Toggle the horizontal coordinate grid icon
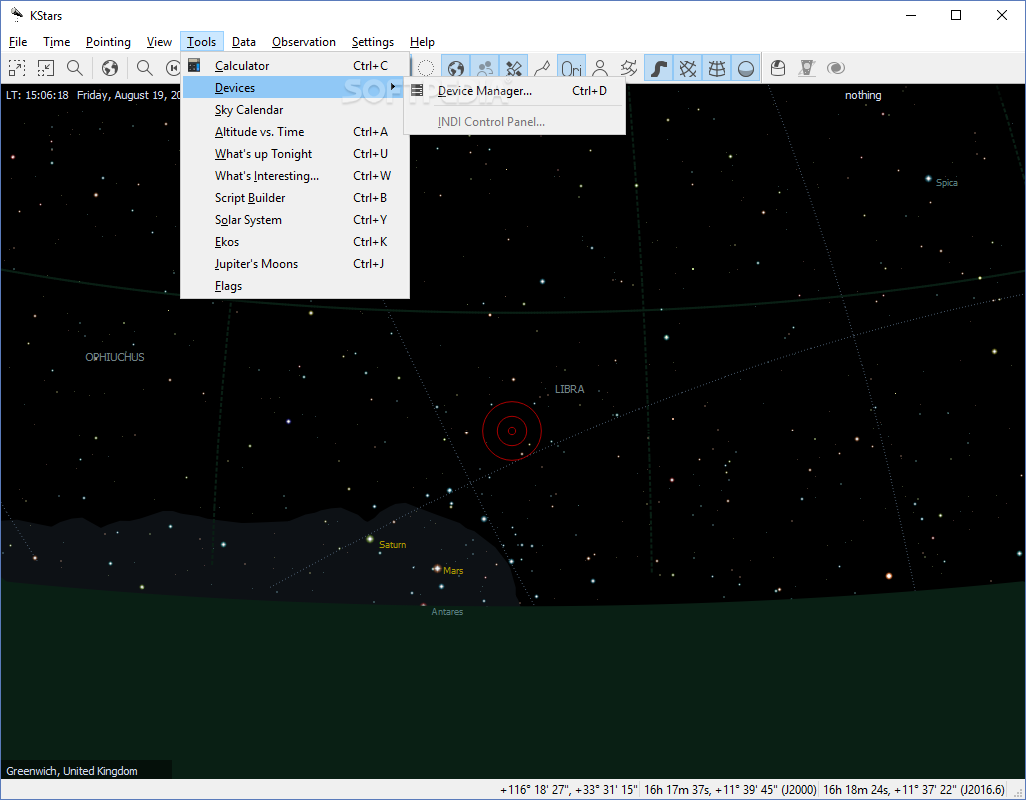 [716, 68]
